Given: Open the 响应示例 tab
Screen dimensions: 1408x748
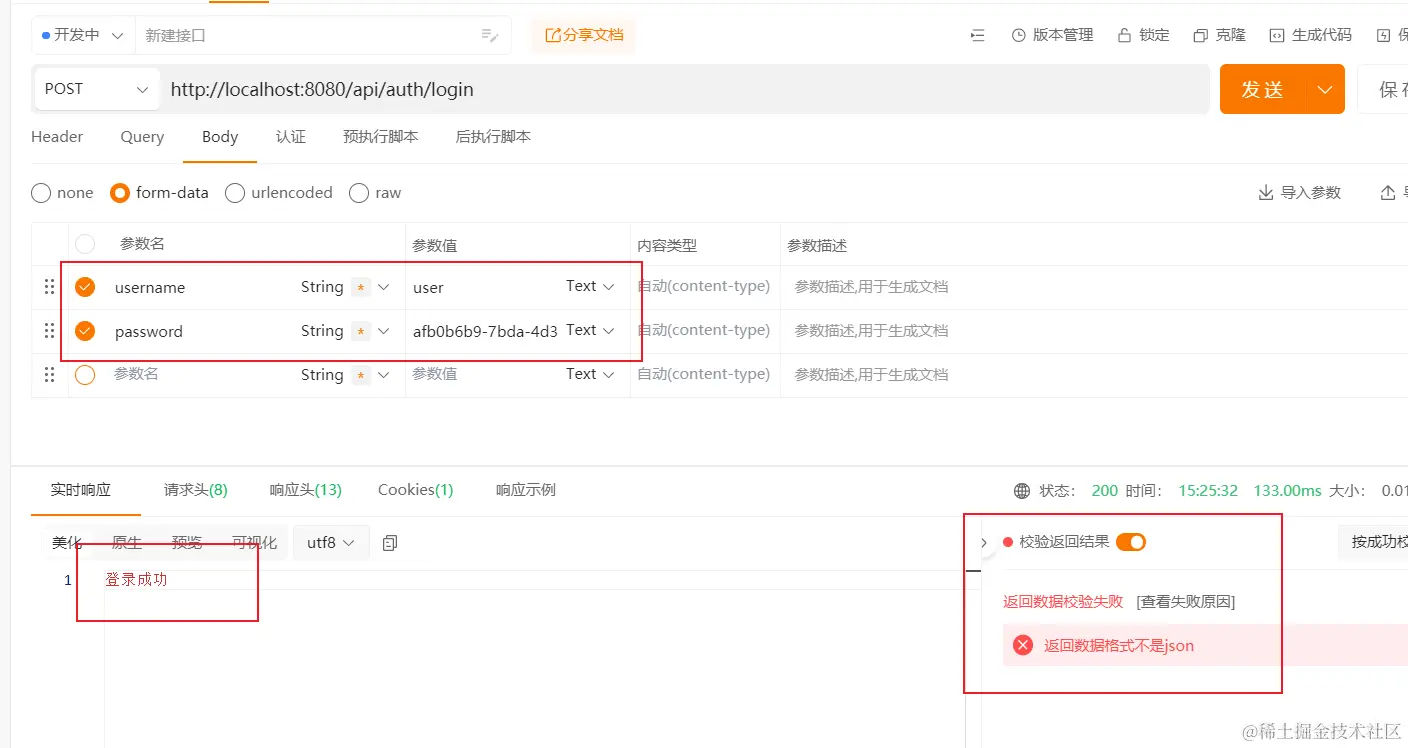Looking at the screenshot, I should tap(526, 490).
